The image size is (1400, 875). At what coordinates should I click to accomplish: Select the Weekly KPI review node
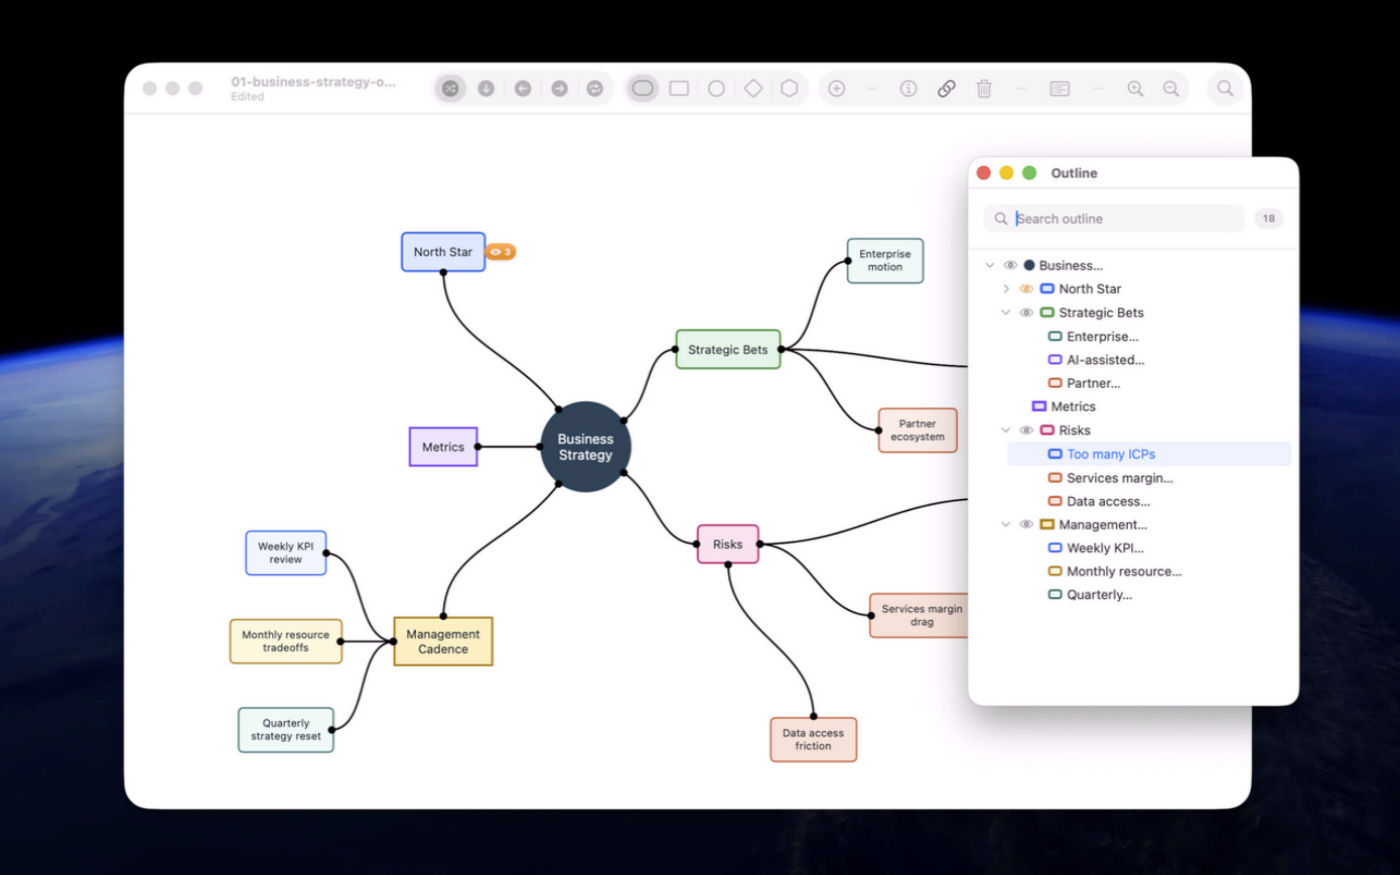286,553
